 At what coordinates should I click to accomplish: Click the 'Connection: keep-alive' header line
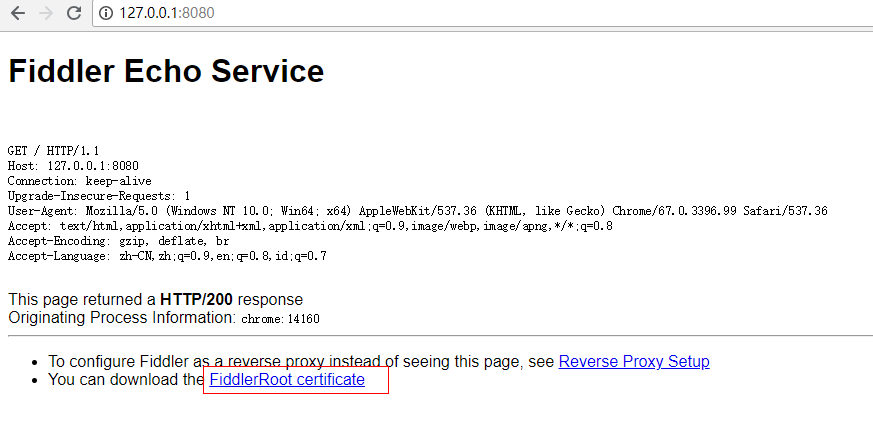(80, 180)
